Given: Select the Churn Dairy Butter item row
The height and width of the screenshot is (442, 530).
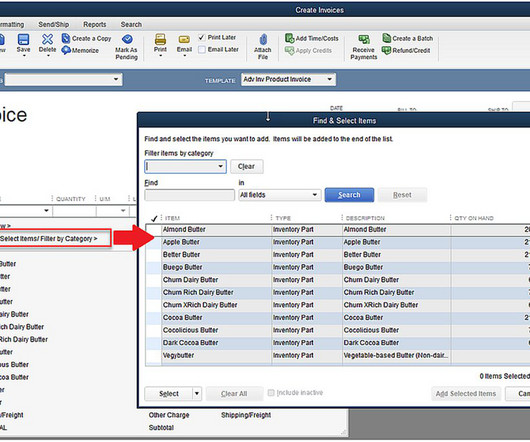Looking at the screenshot, I should (x=338, y=280).
